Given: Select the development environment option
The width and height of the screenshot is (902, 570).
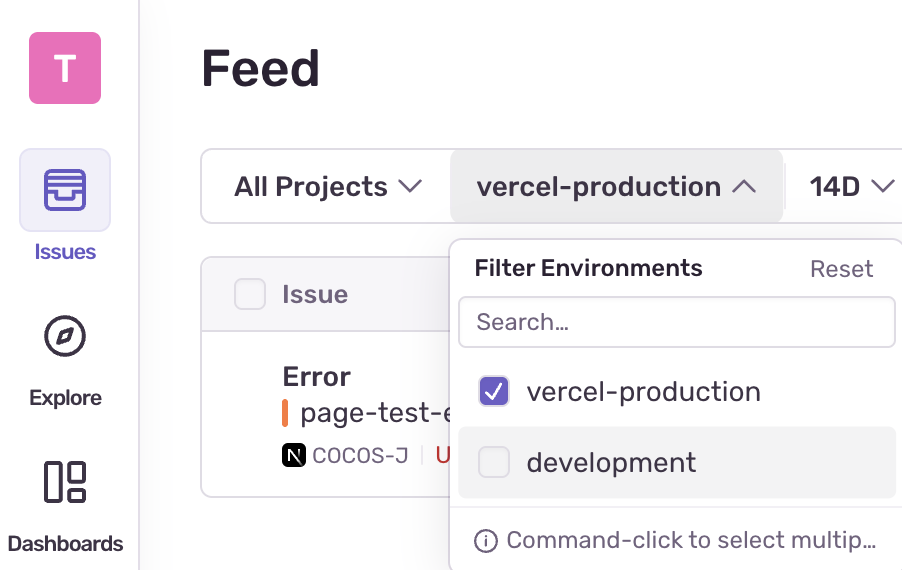Looking at the screenshot, I should (x=611, y=462).
